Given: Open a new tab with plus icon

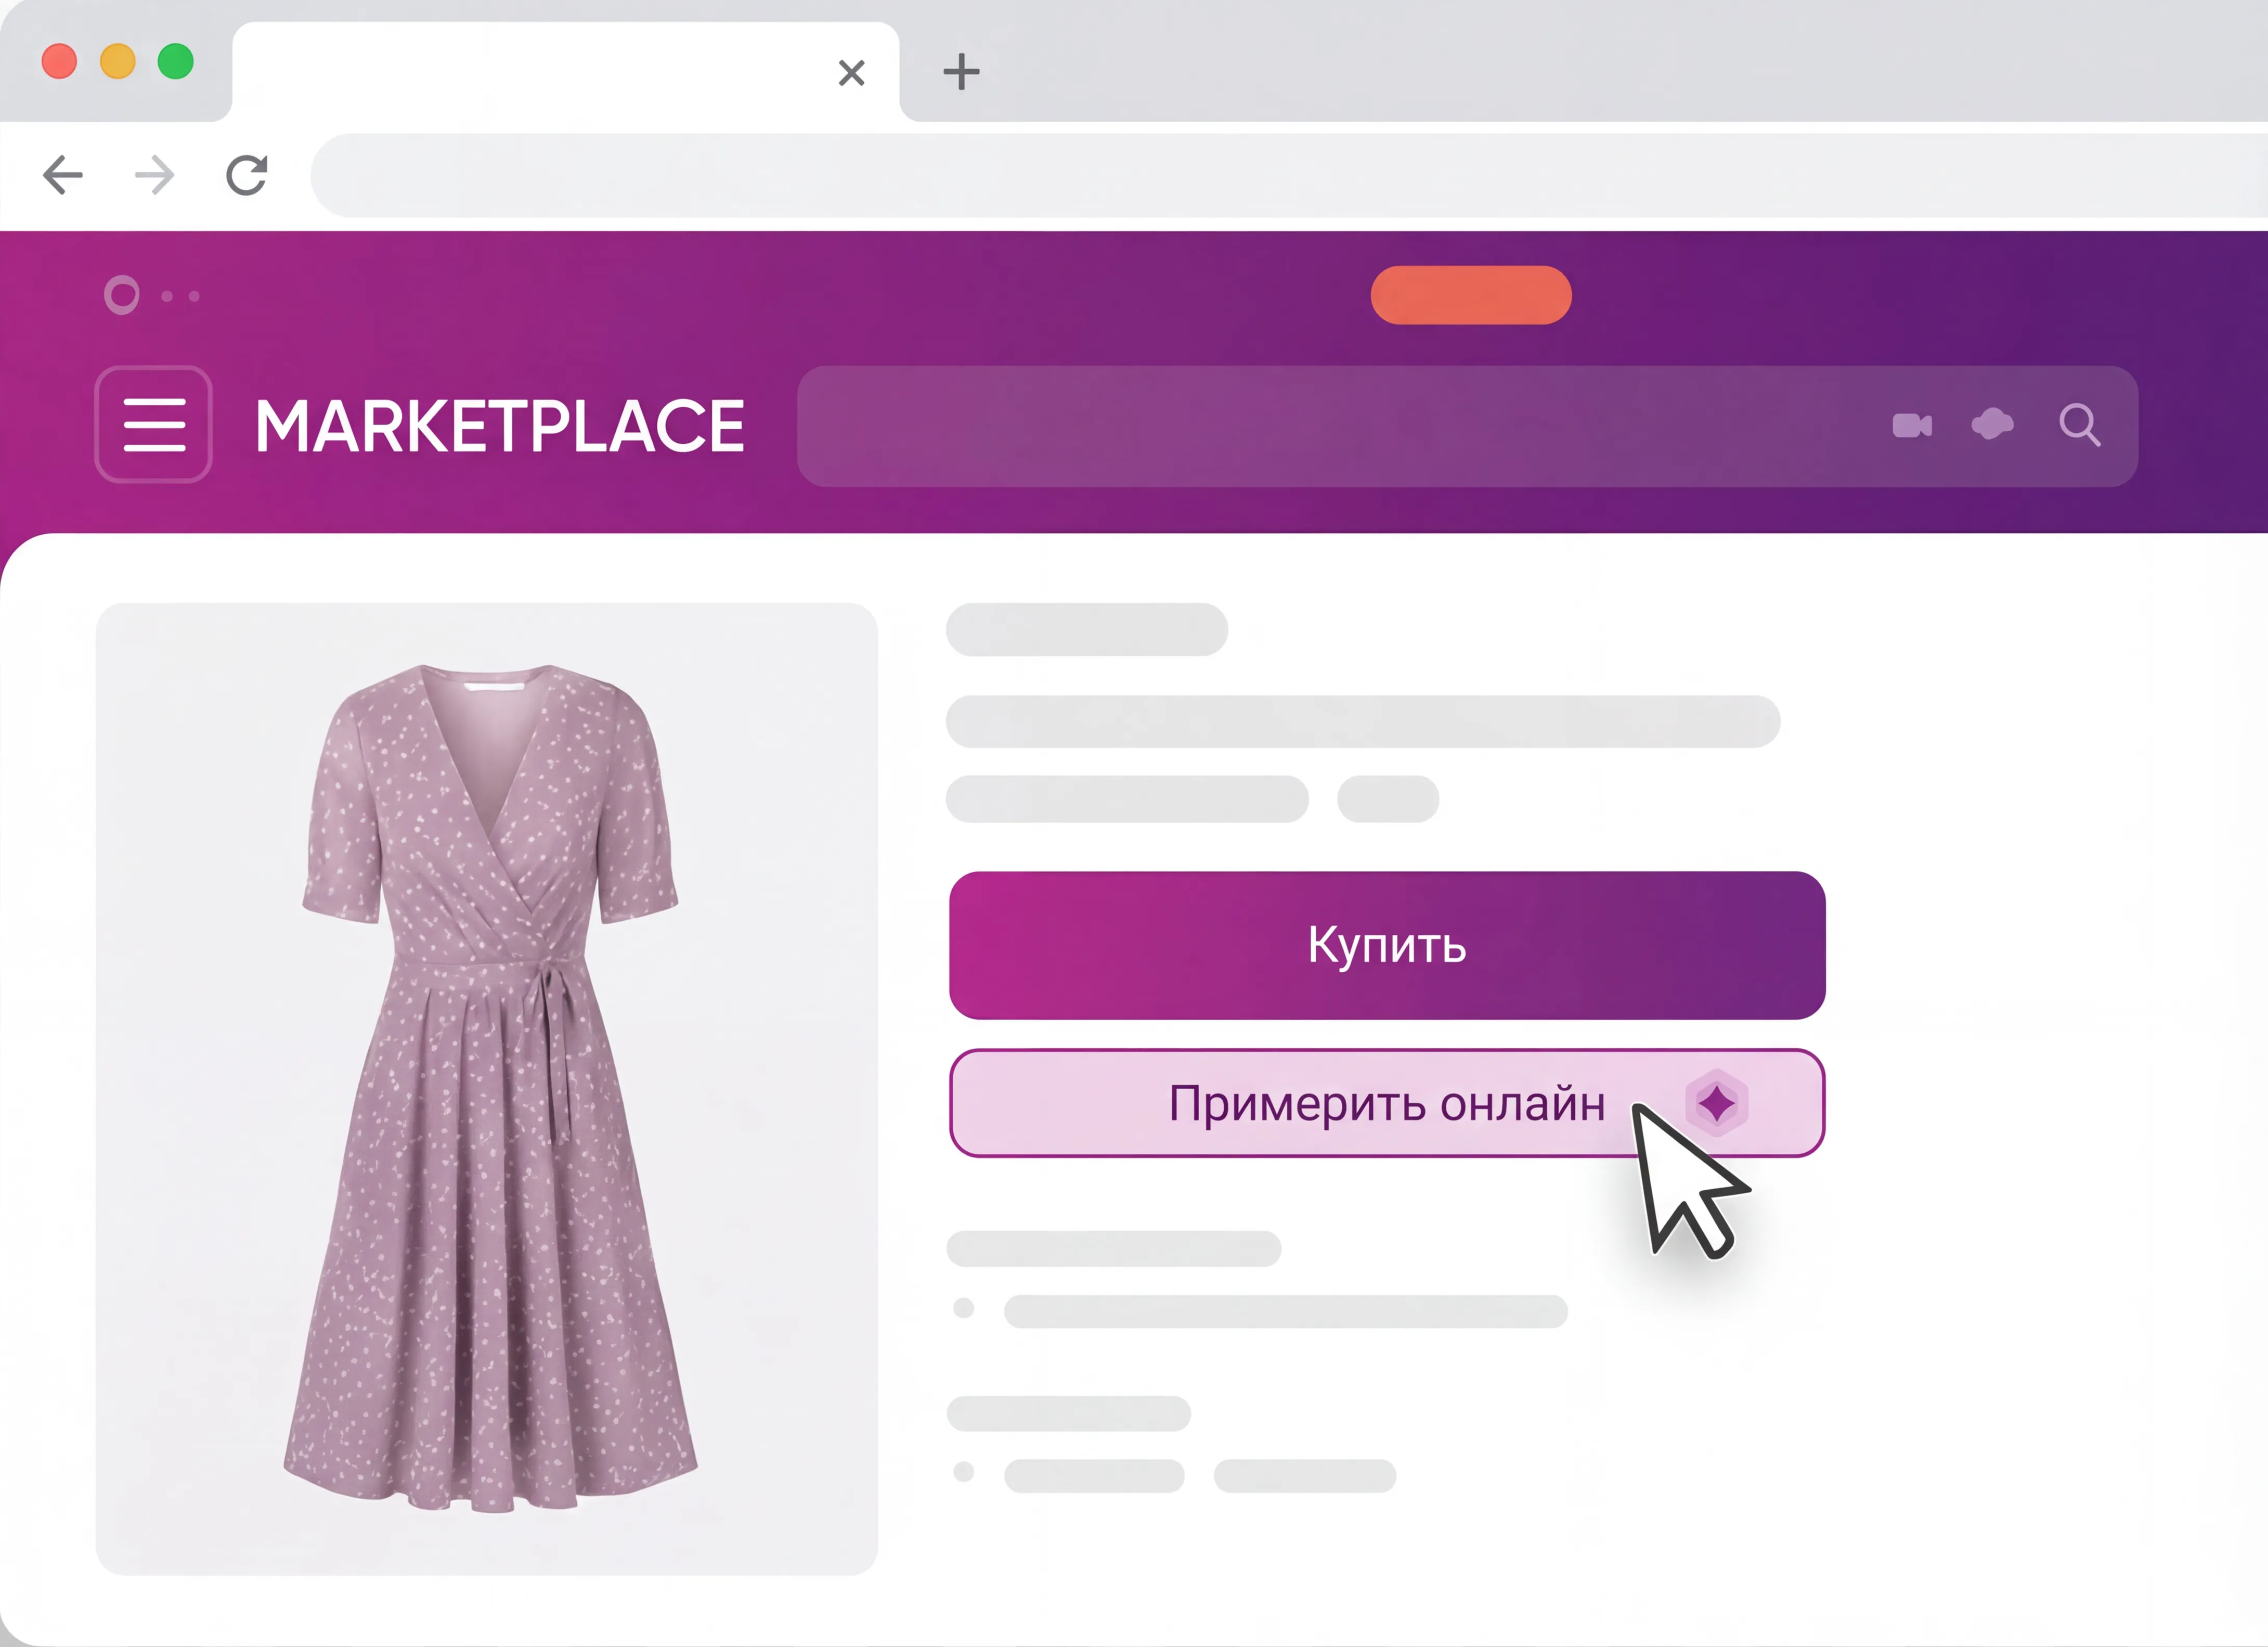Looking at the screenshot, I should [961, 72].
